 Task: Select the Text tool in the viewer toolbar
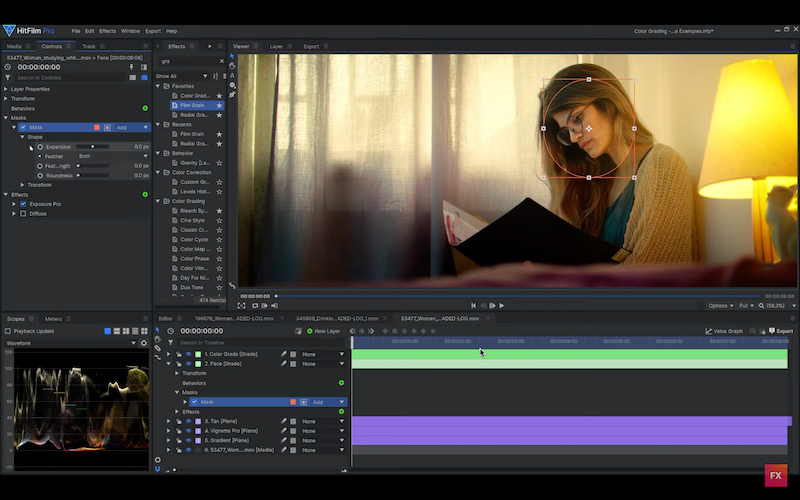click(232, 76)
